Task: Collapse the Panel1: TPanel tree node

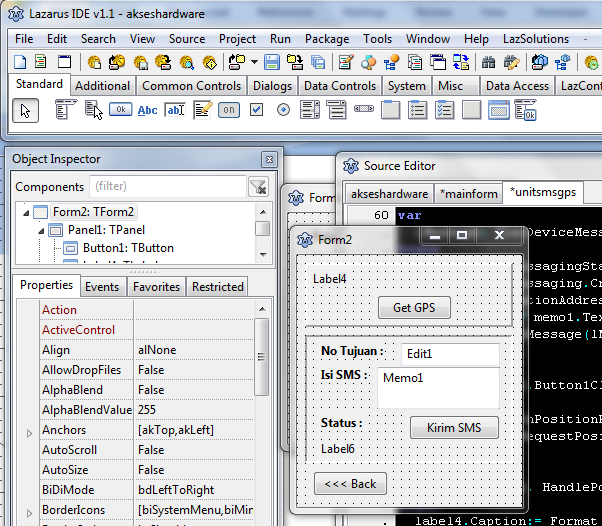Action: [41, 230]
